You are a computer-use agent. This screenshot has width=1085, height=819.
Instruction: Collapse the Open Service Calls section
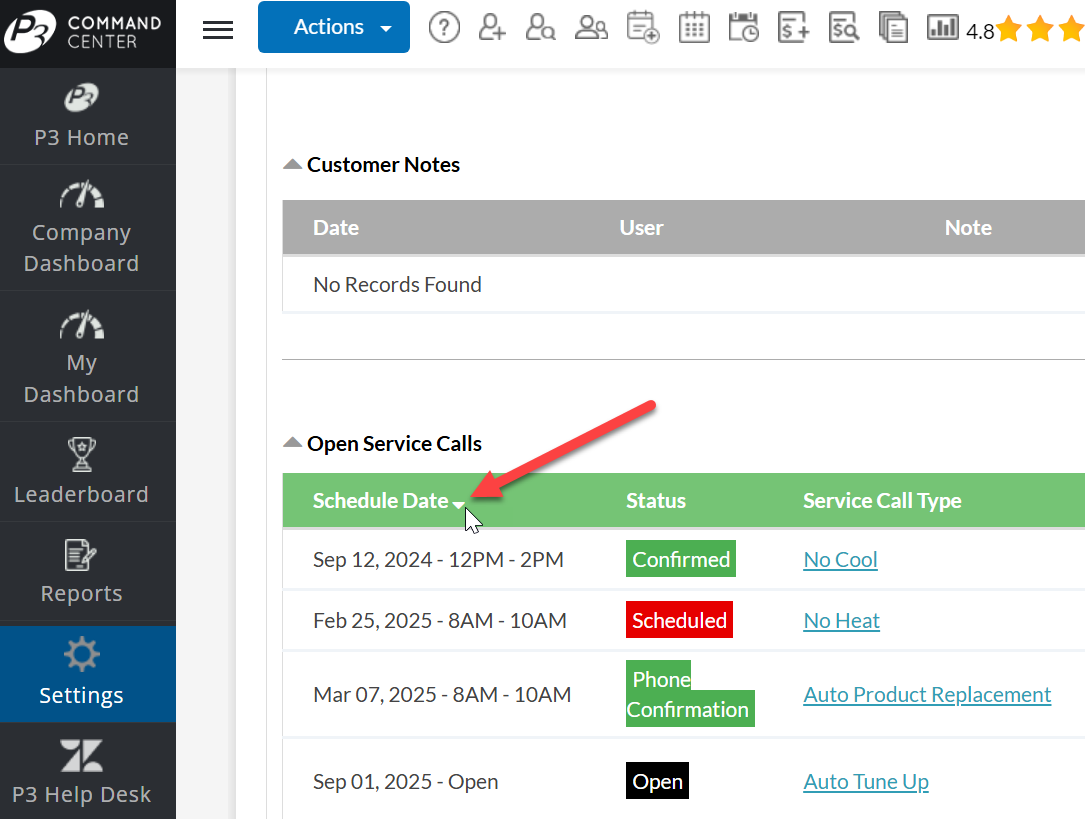click(293, 443)
